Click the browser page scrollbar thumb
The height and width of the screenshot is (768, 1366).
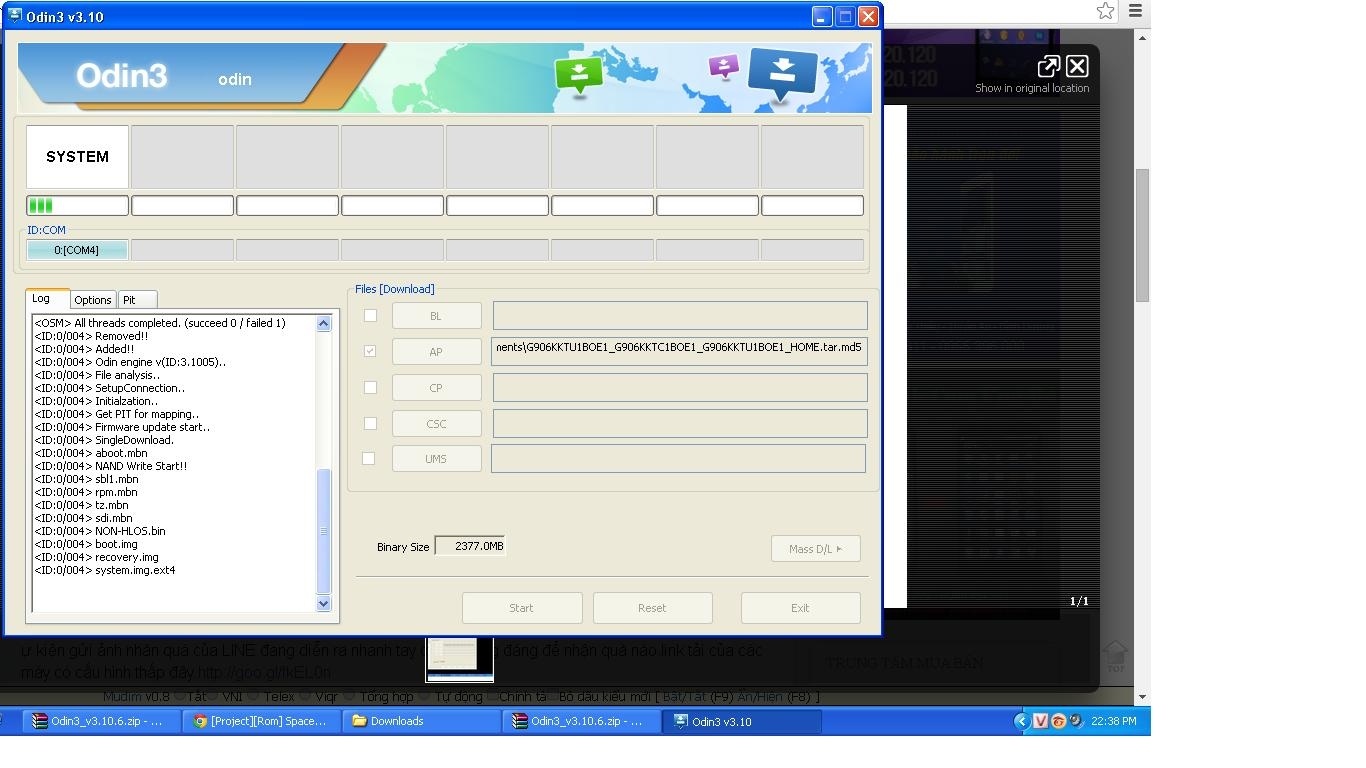(x=1142, y=235)
